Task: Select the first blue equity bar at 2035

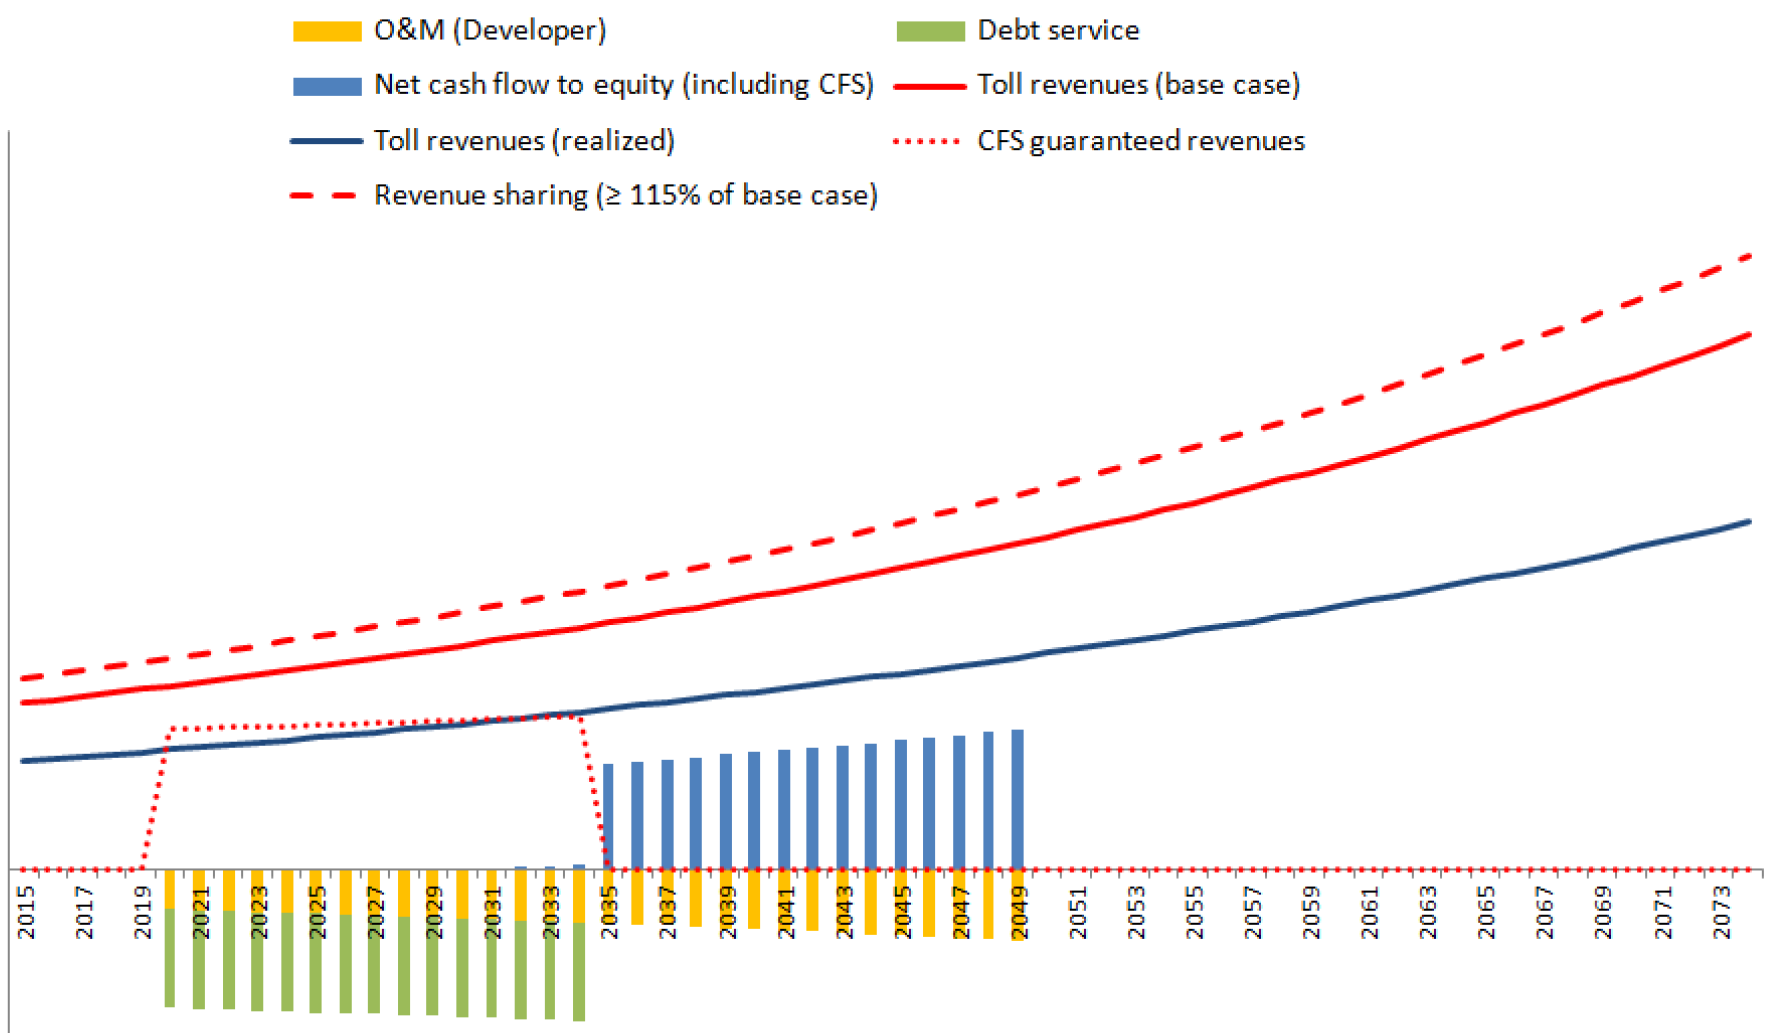Action: click(608, 817)
